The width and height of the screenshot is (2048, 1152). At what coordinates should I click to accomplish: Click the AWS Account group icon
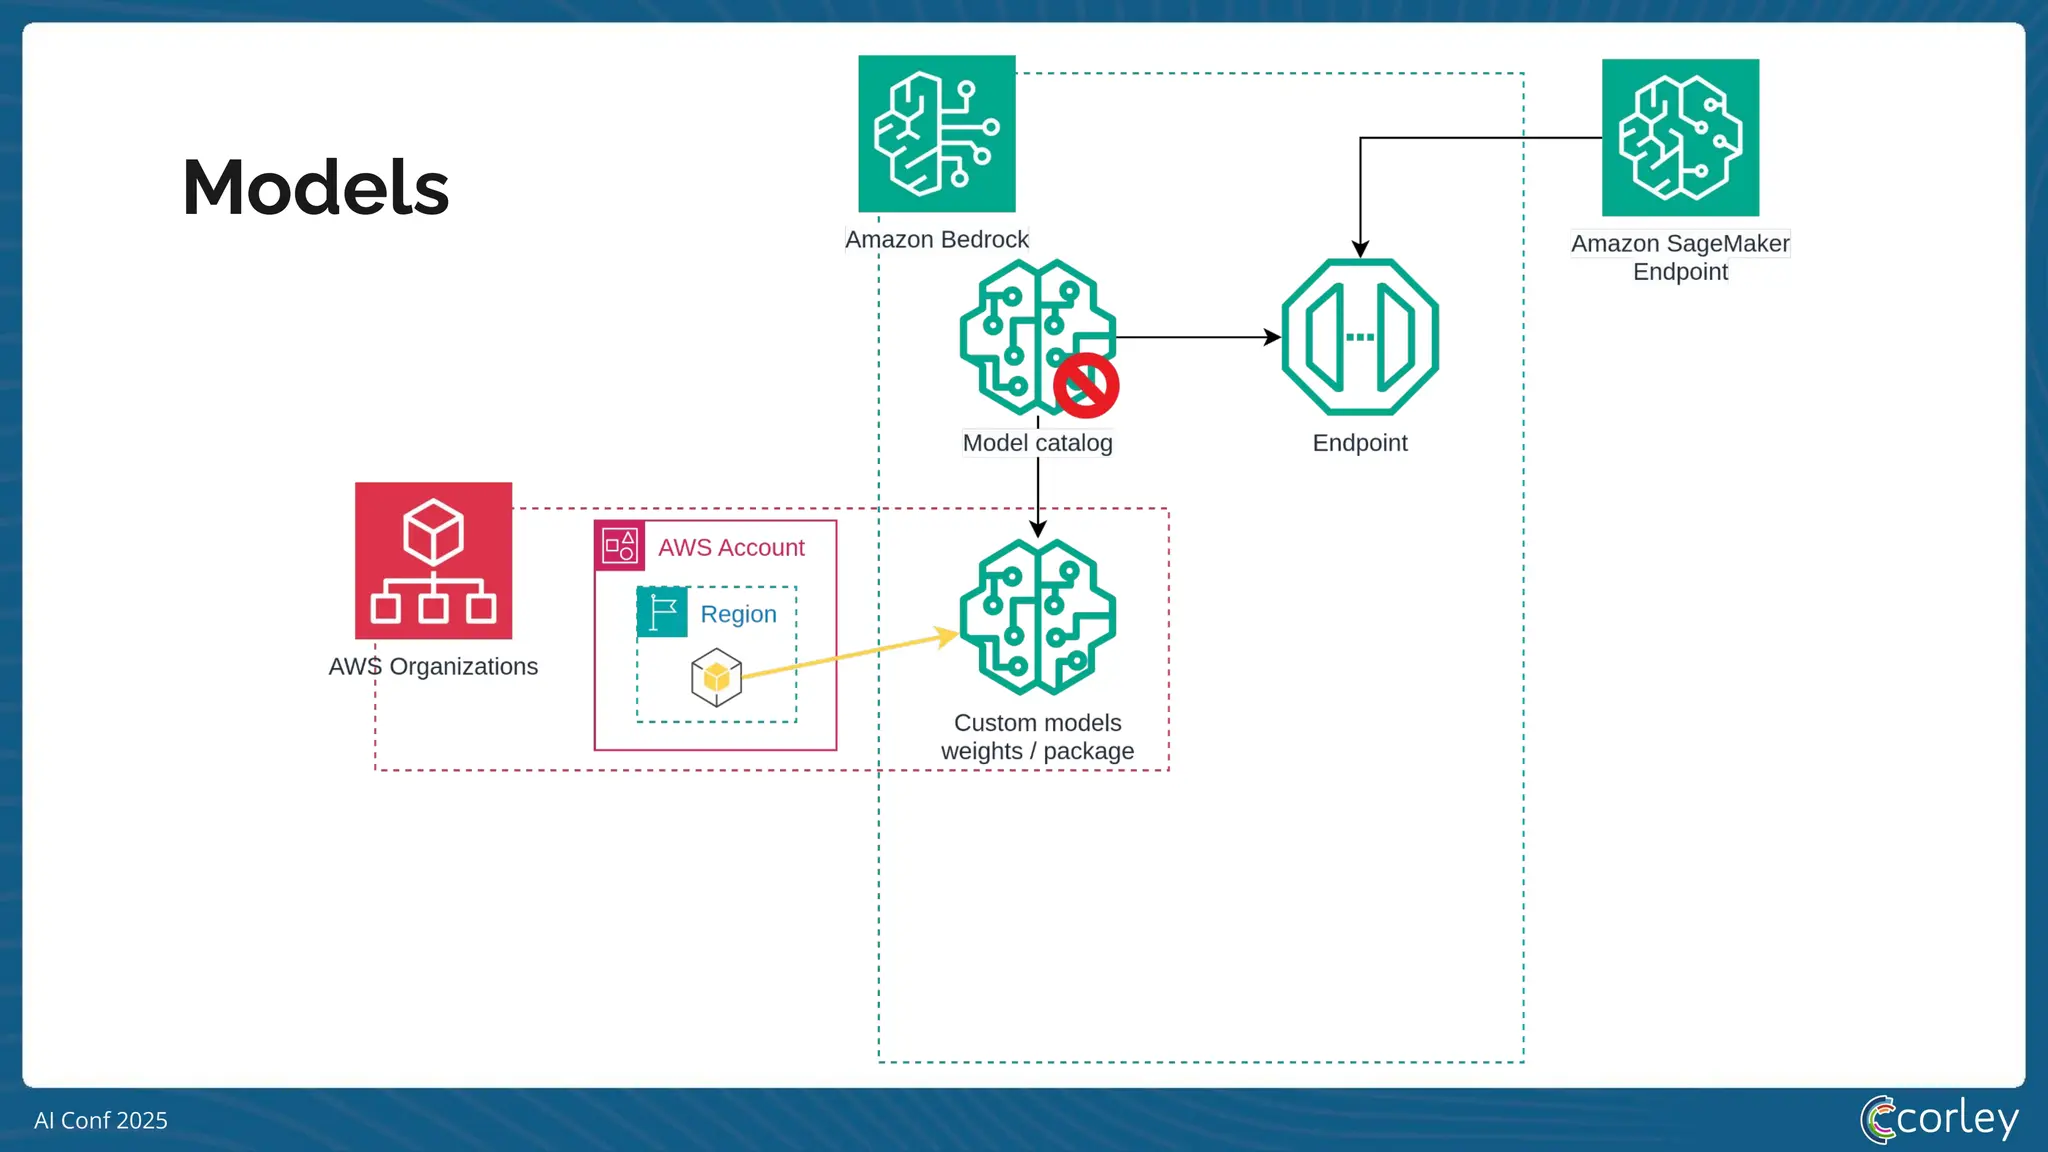[620, 546]
